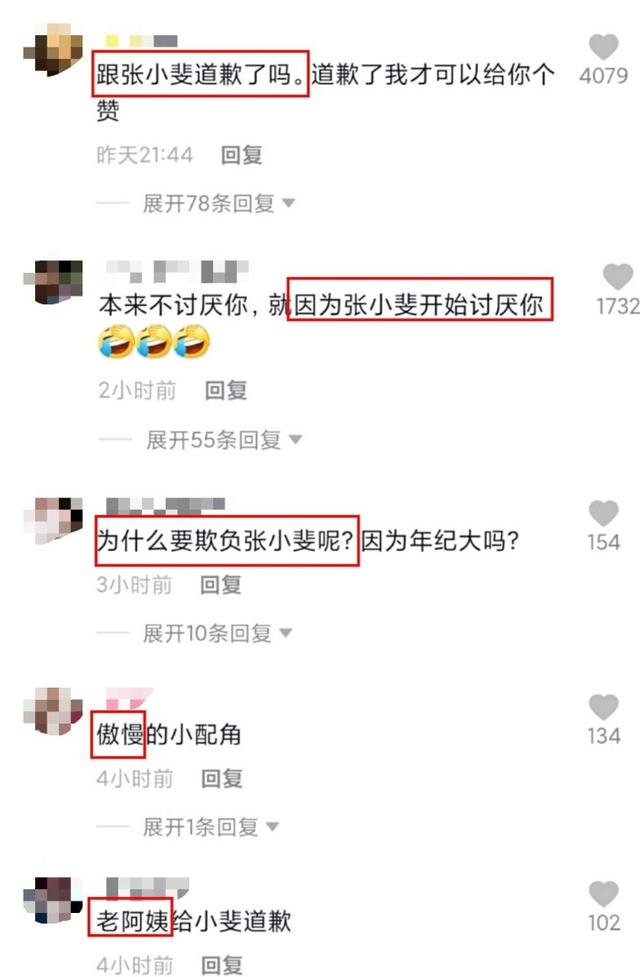Open avatar of the 傲慢的小配角 commenter
Screen dimensions: 640x977
53,712
